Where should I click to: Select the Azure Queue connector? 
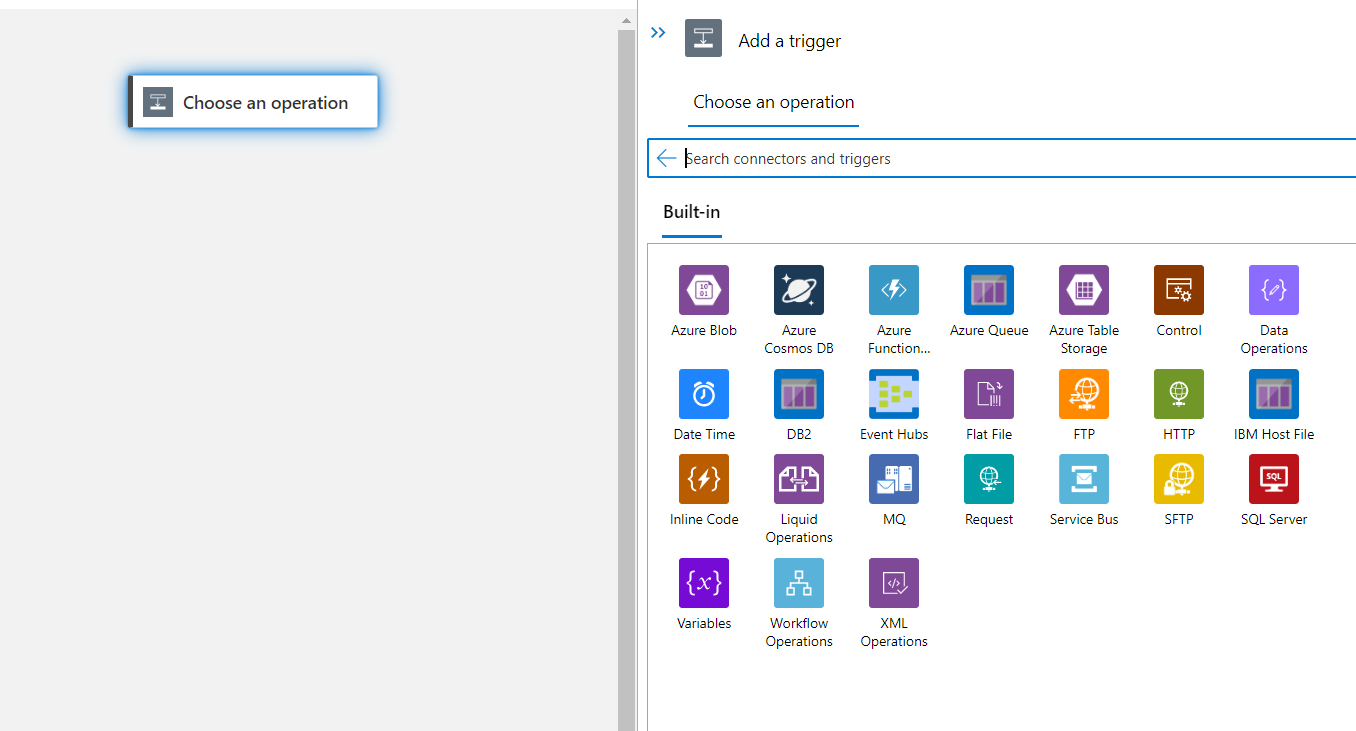pos(989,290)
